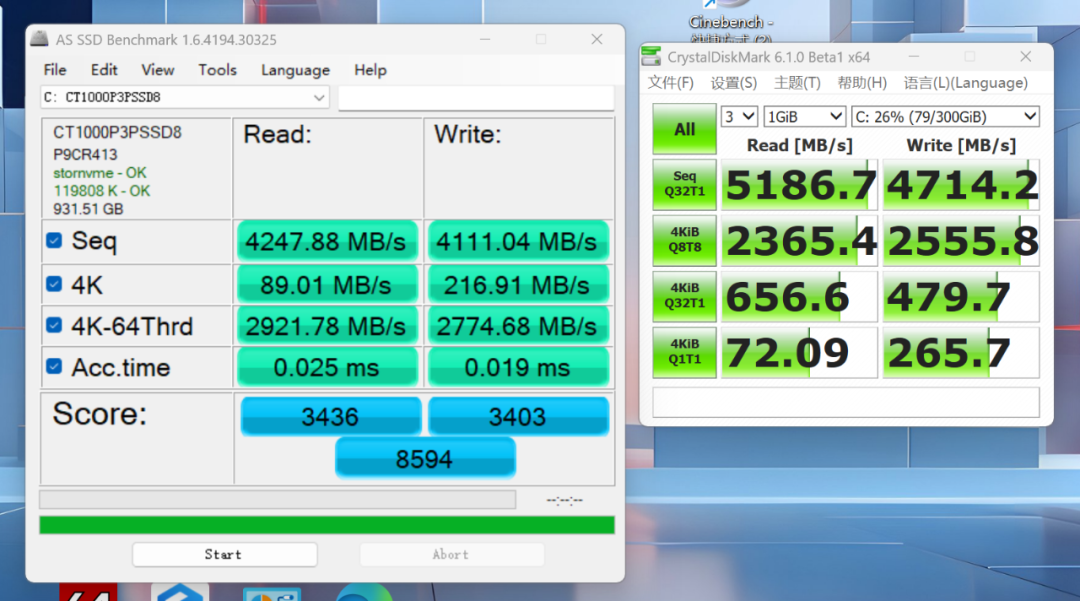
Task: Open the Language menu in AS SSD
Action: tap(295, 70)
